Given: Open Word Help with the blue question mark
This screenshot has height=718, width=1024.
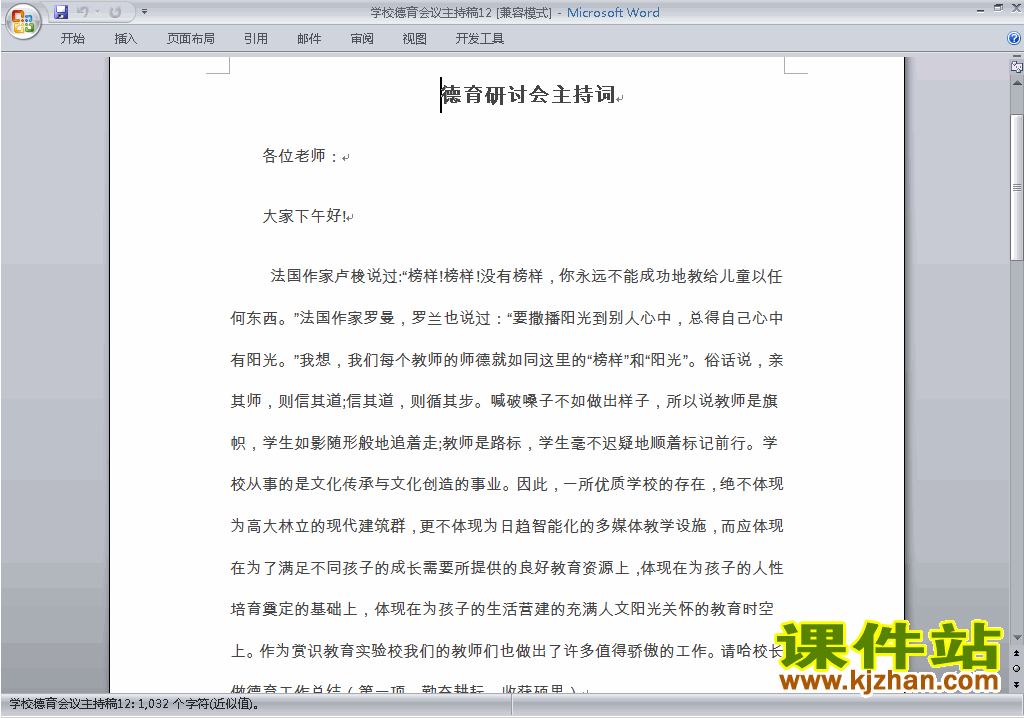Looking at the screenshot, I should pos(1014,39).
